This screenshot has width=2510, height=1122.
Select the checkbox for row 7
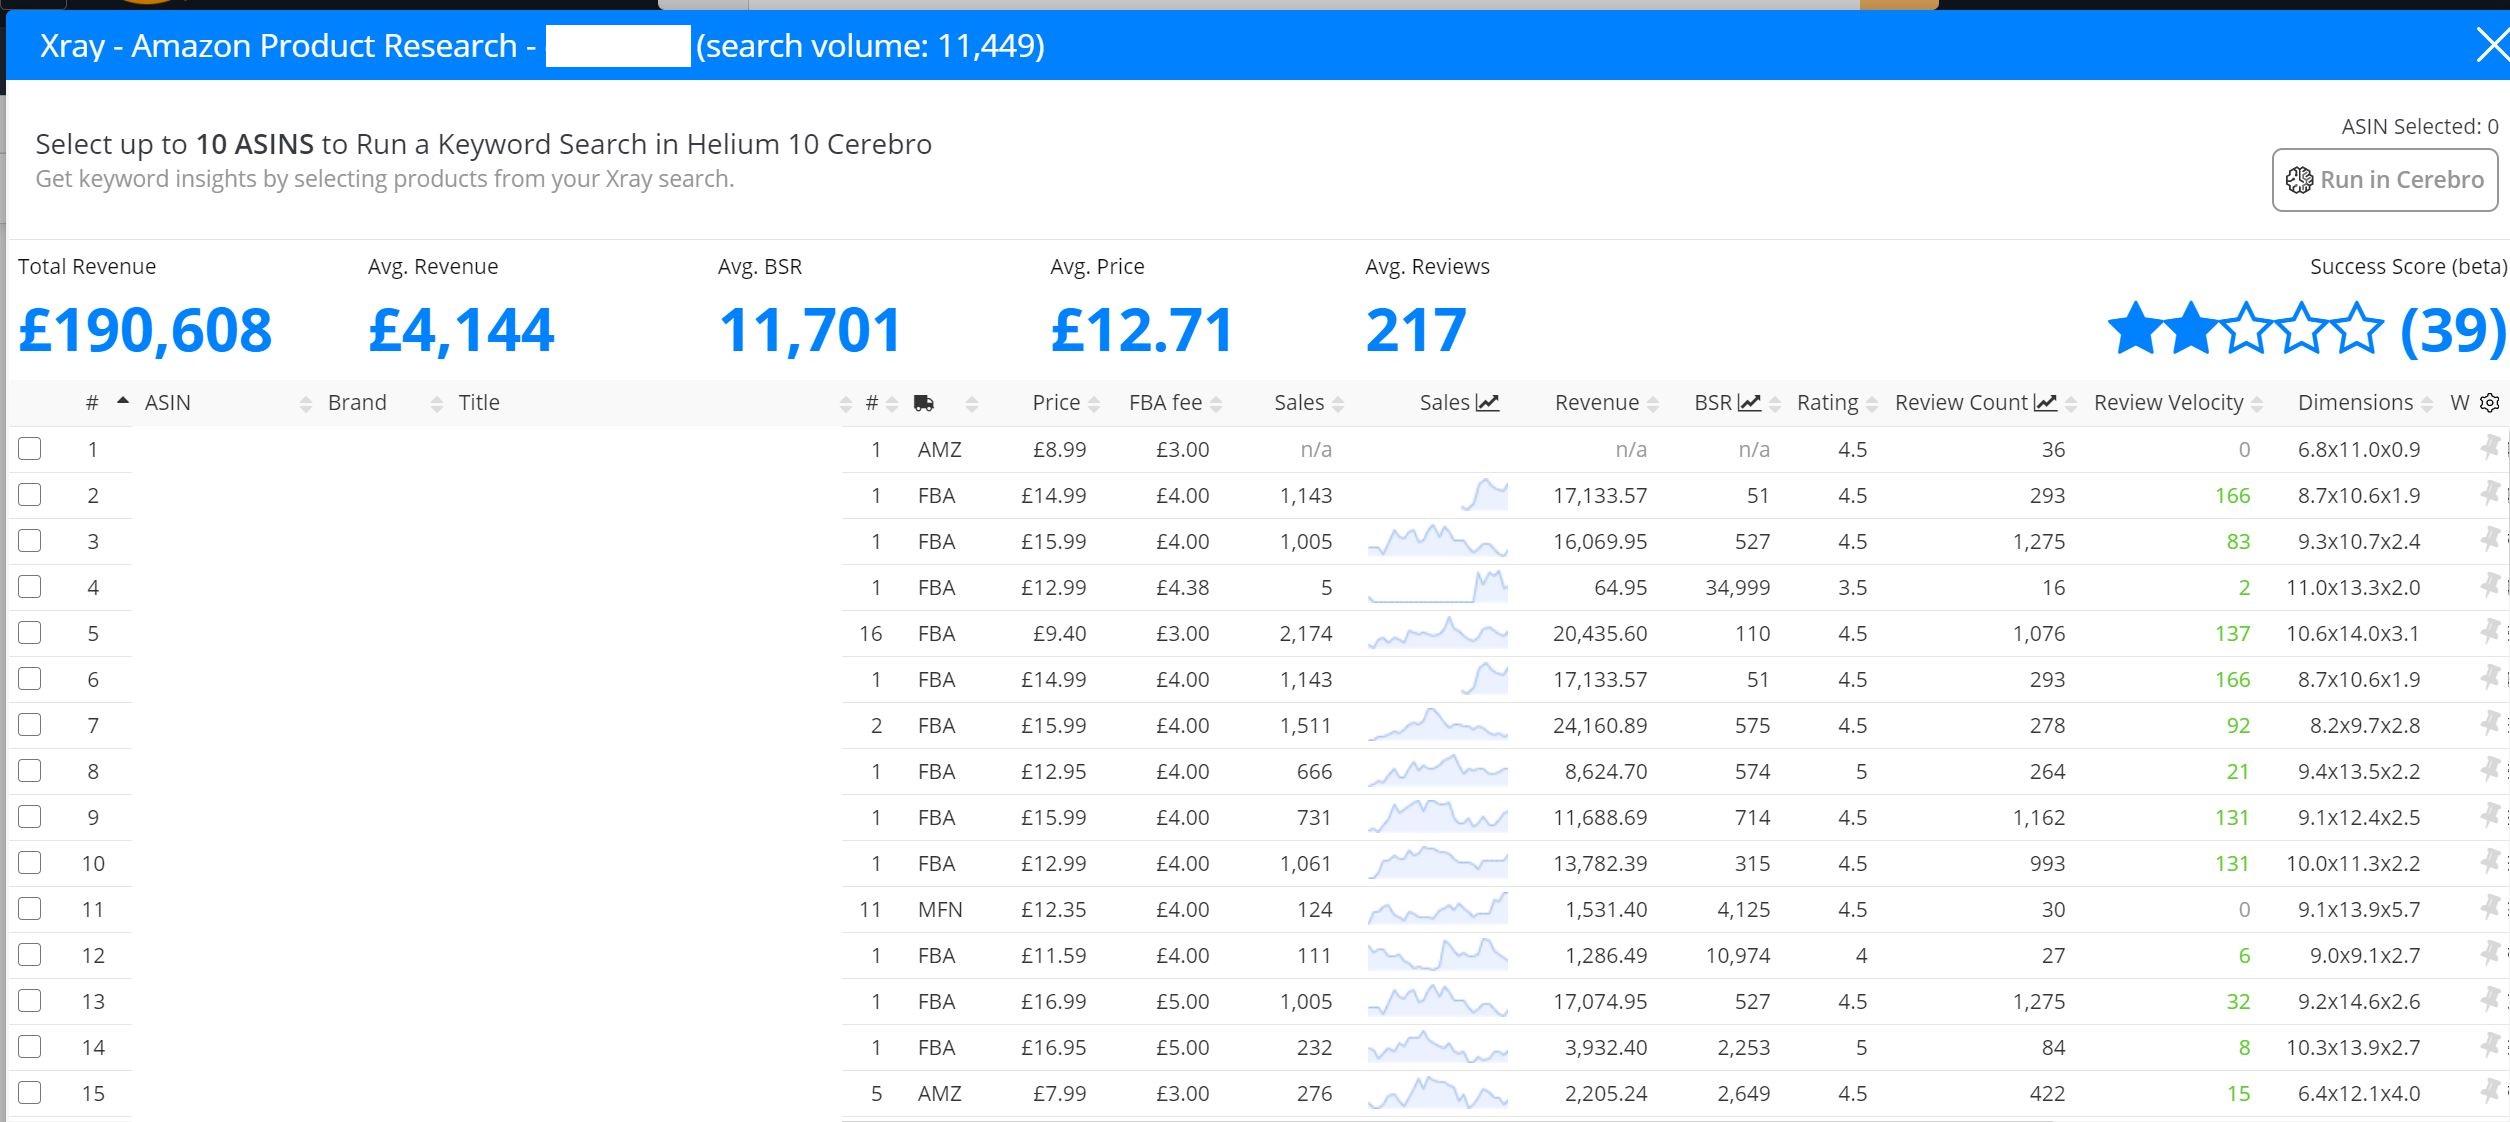point(30,725)
